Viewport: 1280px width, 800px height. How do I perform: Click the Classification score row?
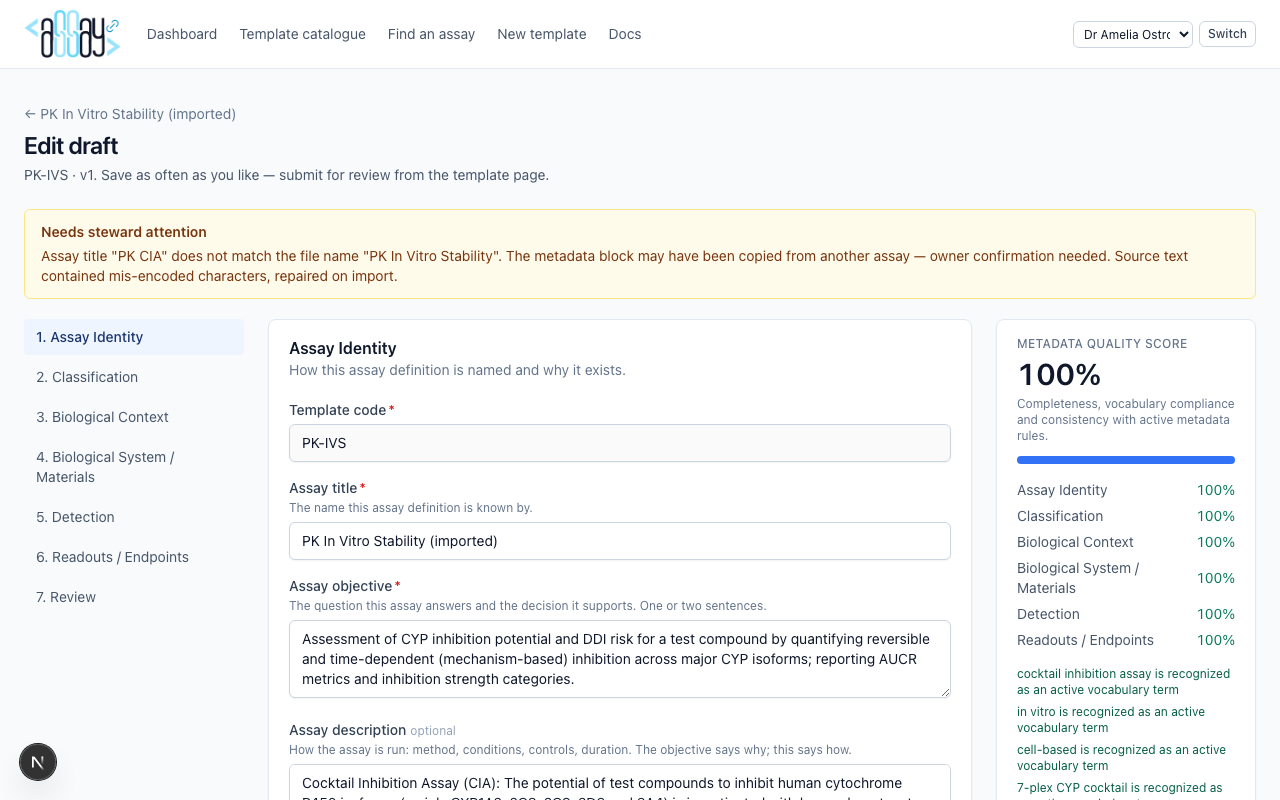tap(1126, 516)
